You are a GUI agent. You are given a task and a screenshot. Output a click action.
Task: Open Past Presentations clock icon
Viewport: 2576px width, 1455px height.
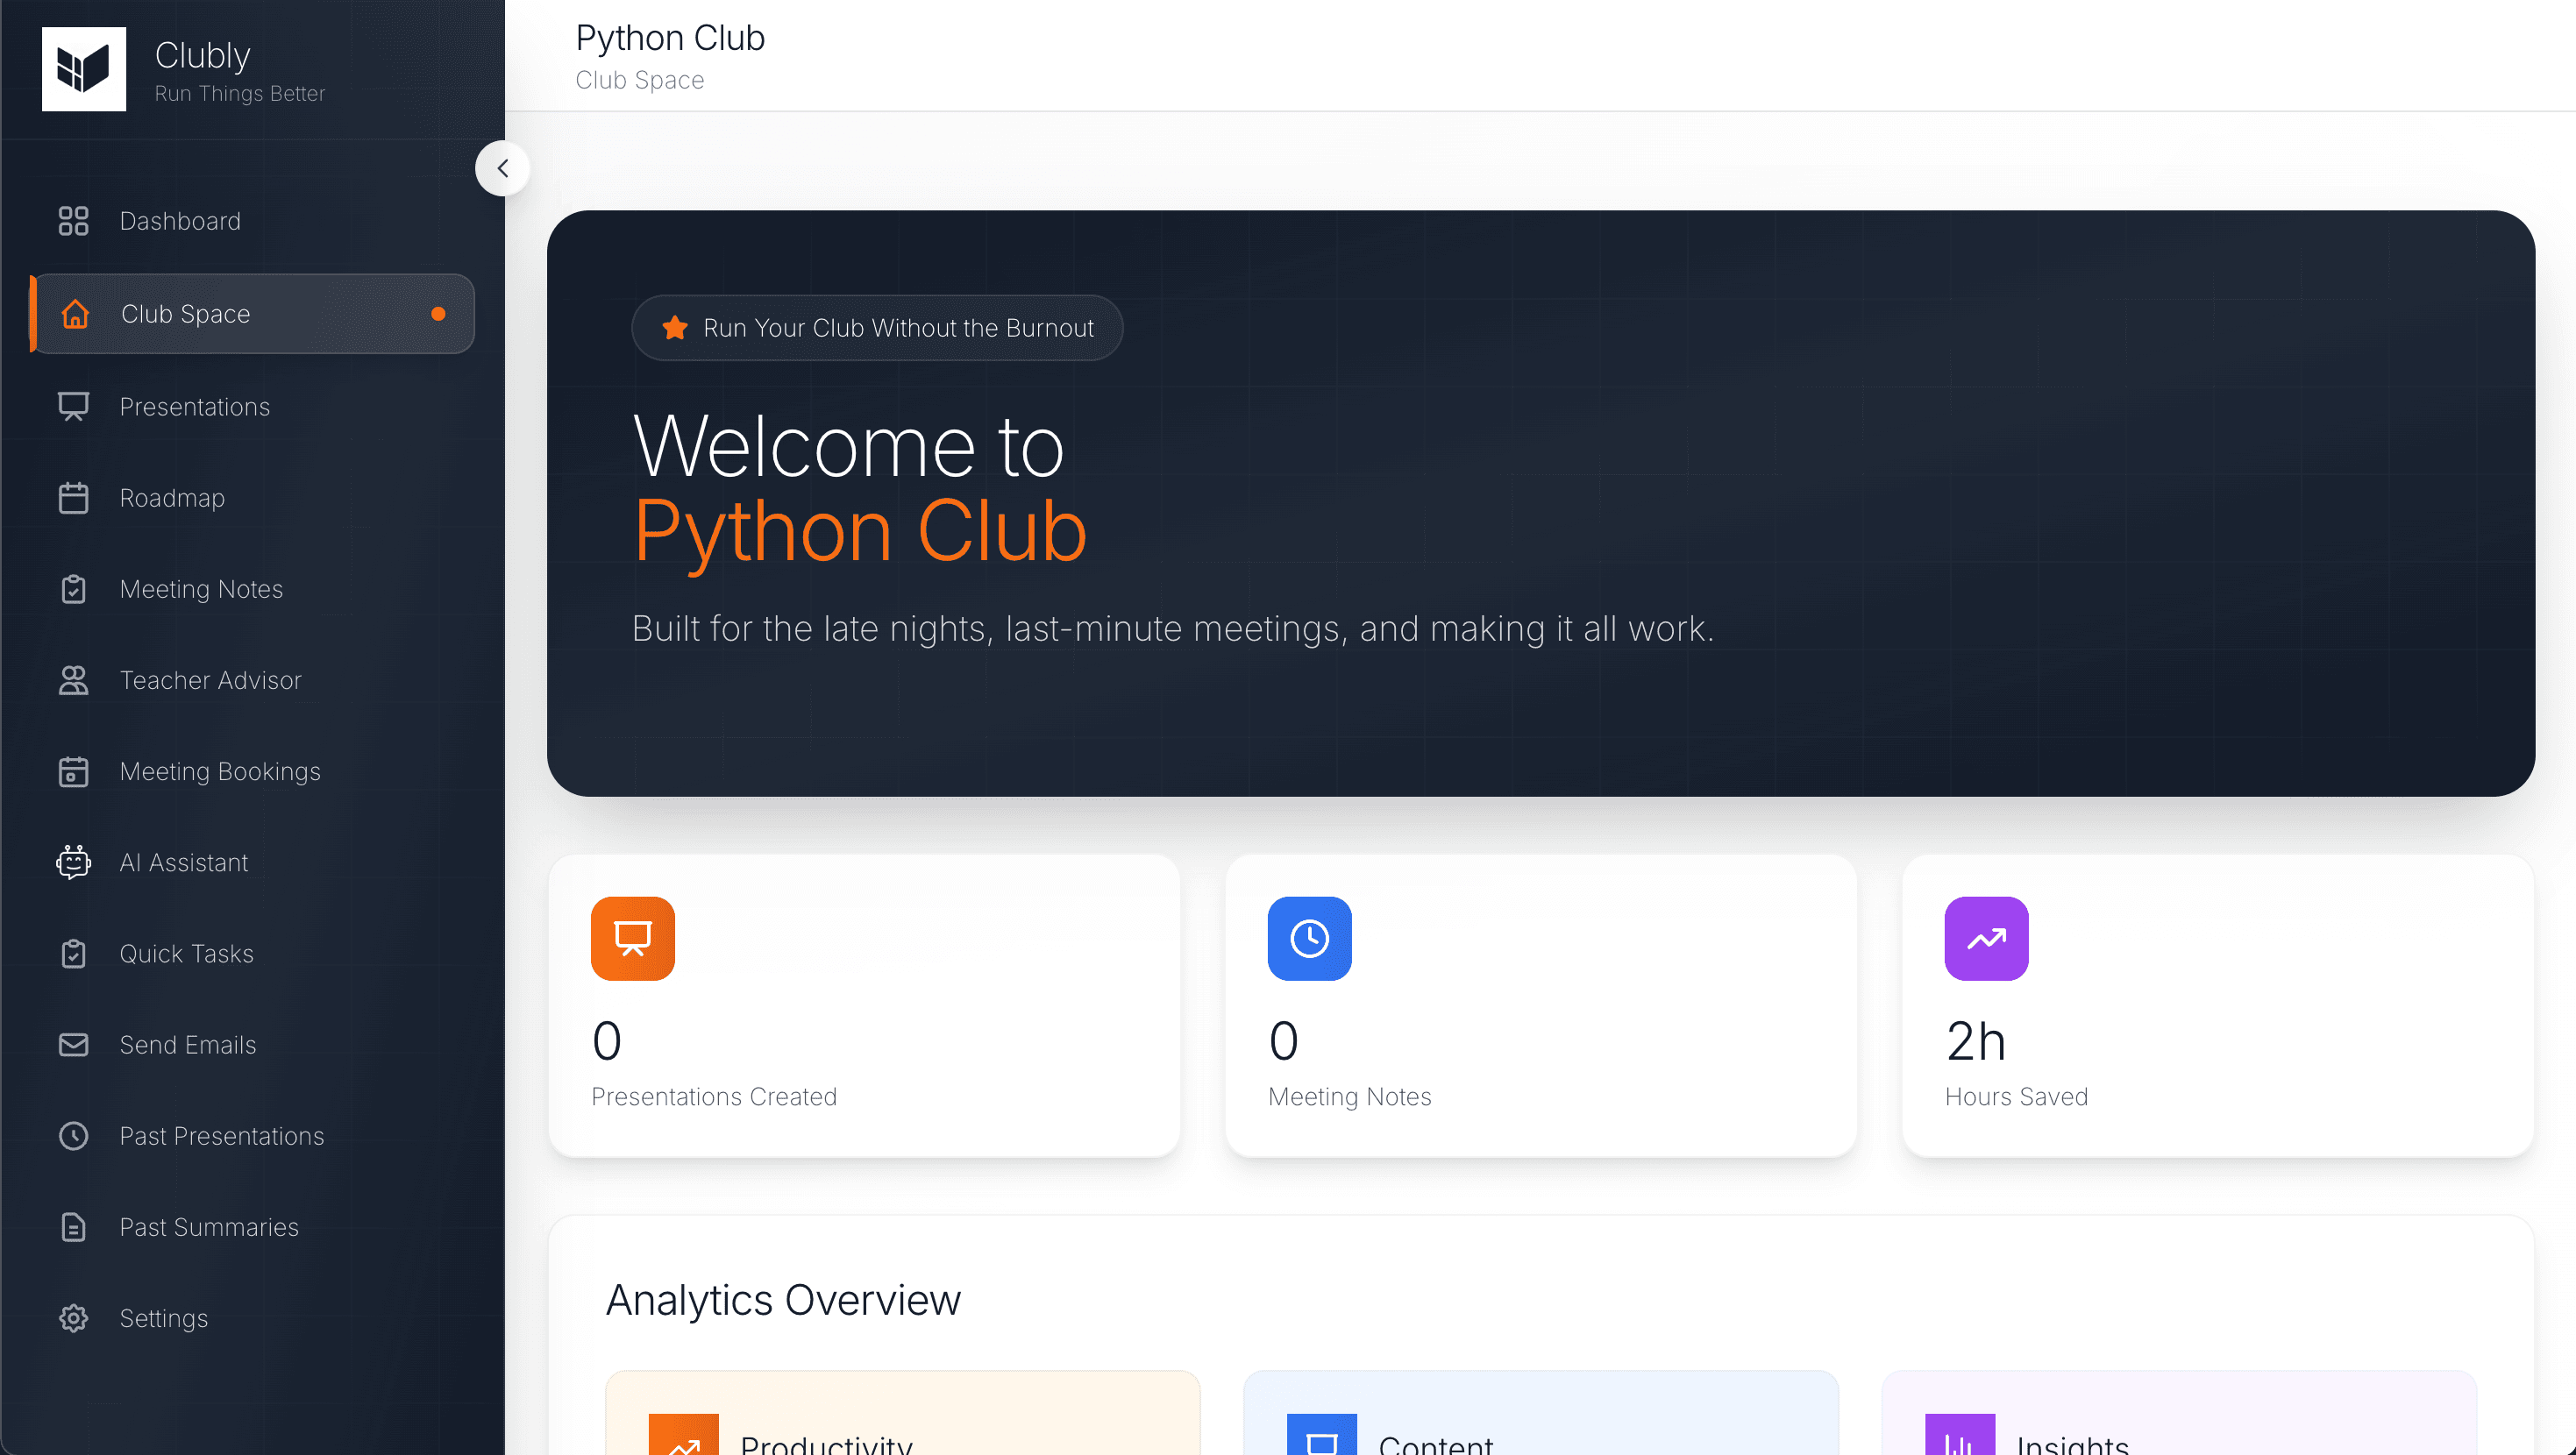[73, 1136]
